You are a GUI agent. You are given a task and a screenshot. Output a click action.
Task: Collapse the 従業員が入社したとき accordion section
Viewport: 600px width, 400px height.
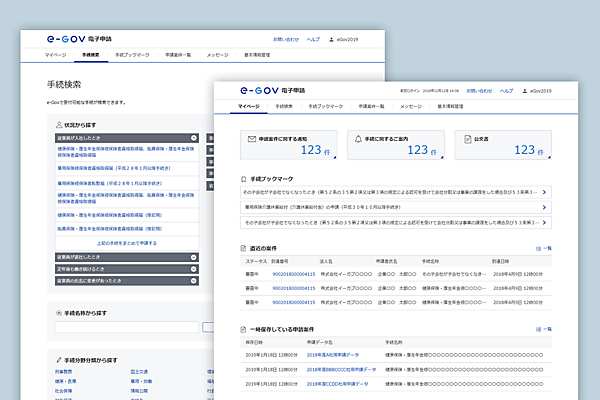point(192,137)
